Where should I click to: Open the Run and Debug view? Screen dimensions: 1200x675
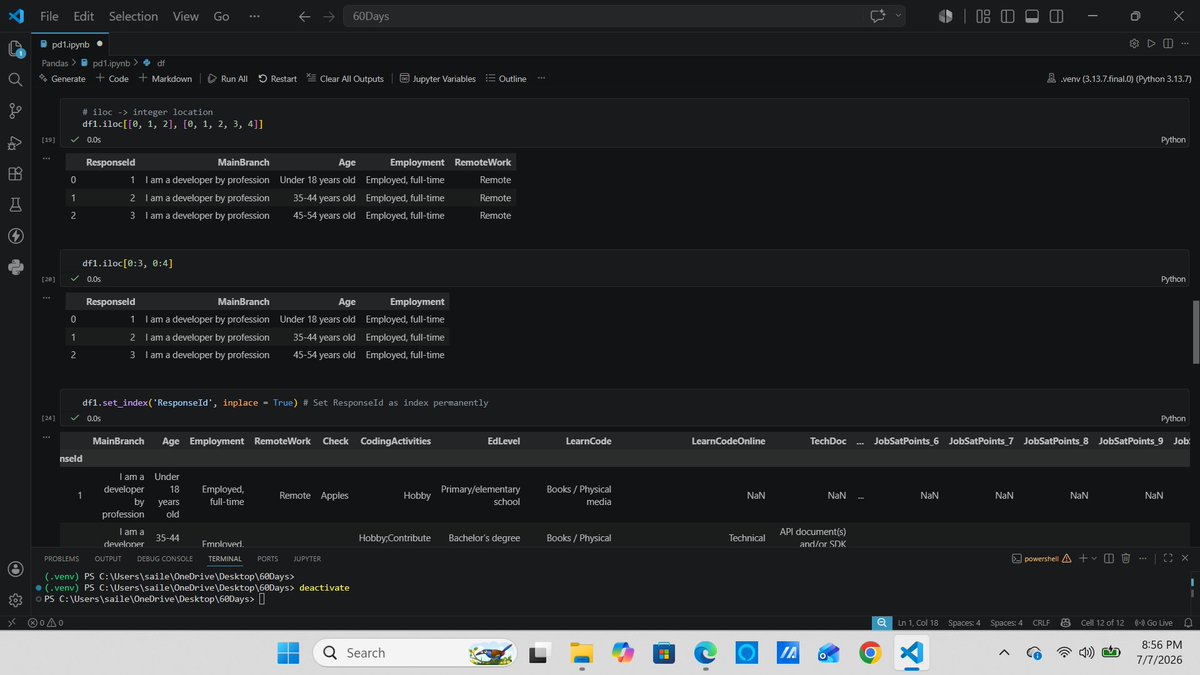[15, 142]
